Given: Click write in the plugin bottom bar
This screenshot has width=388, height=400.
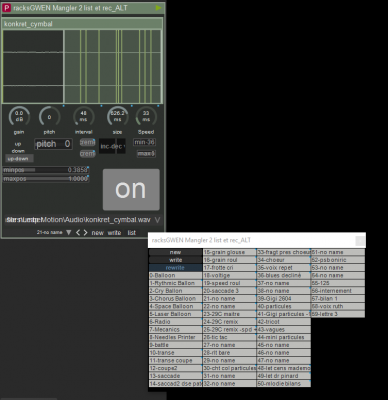Looking at the screenshot, I should pyautogui.click(x=114, y=233).
